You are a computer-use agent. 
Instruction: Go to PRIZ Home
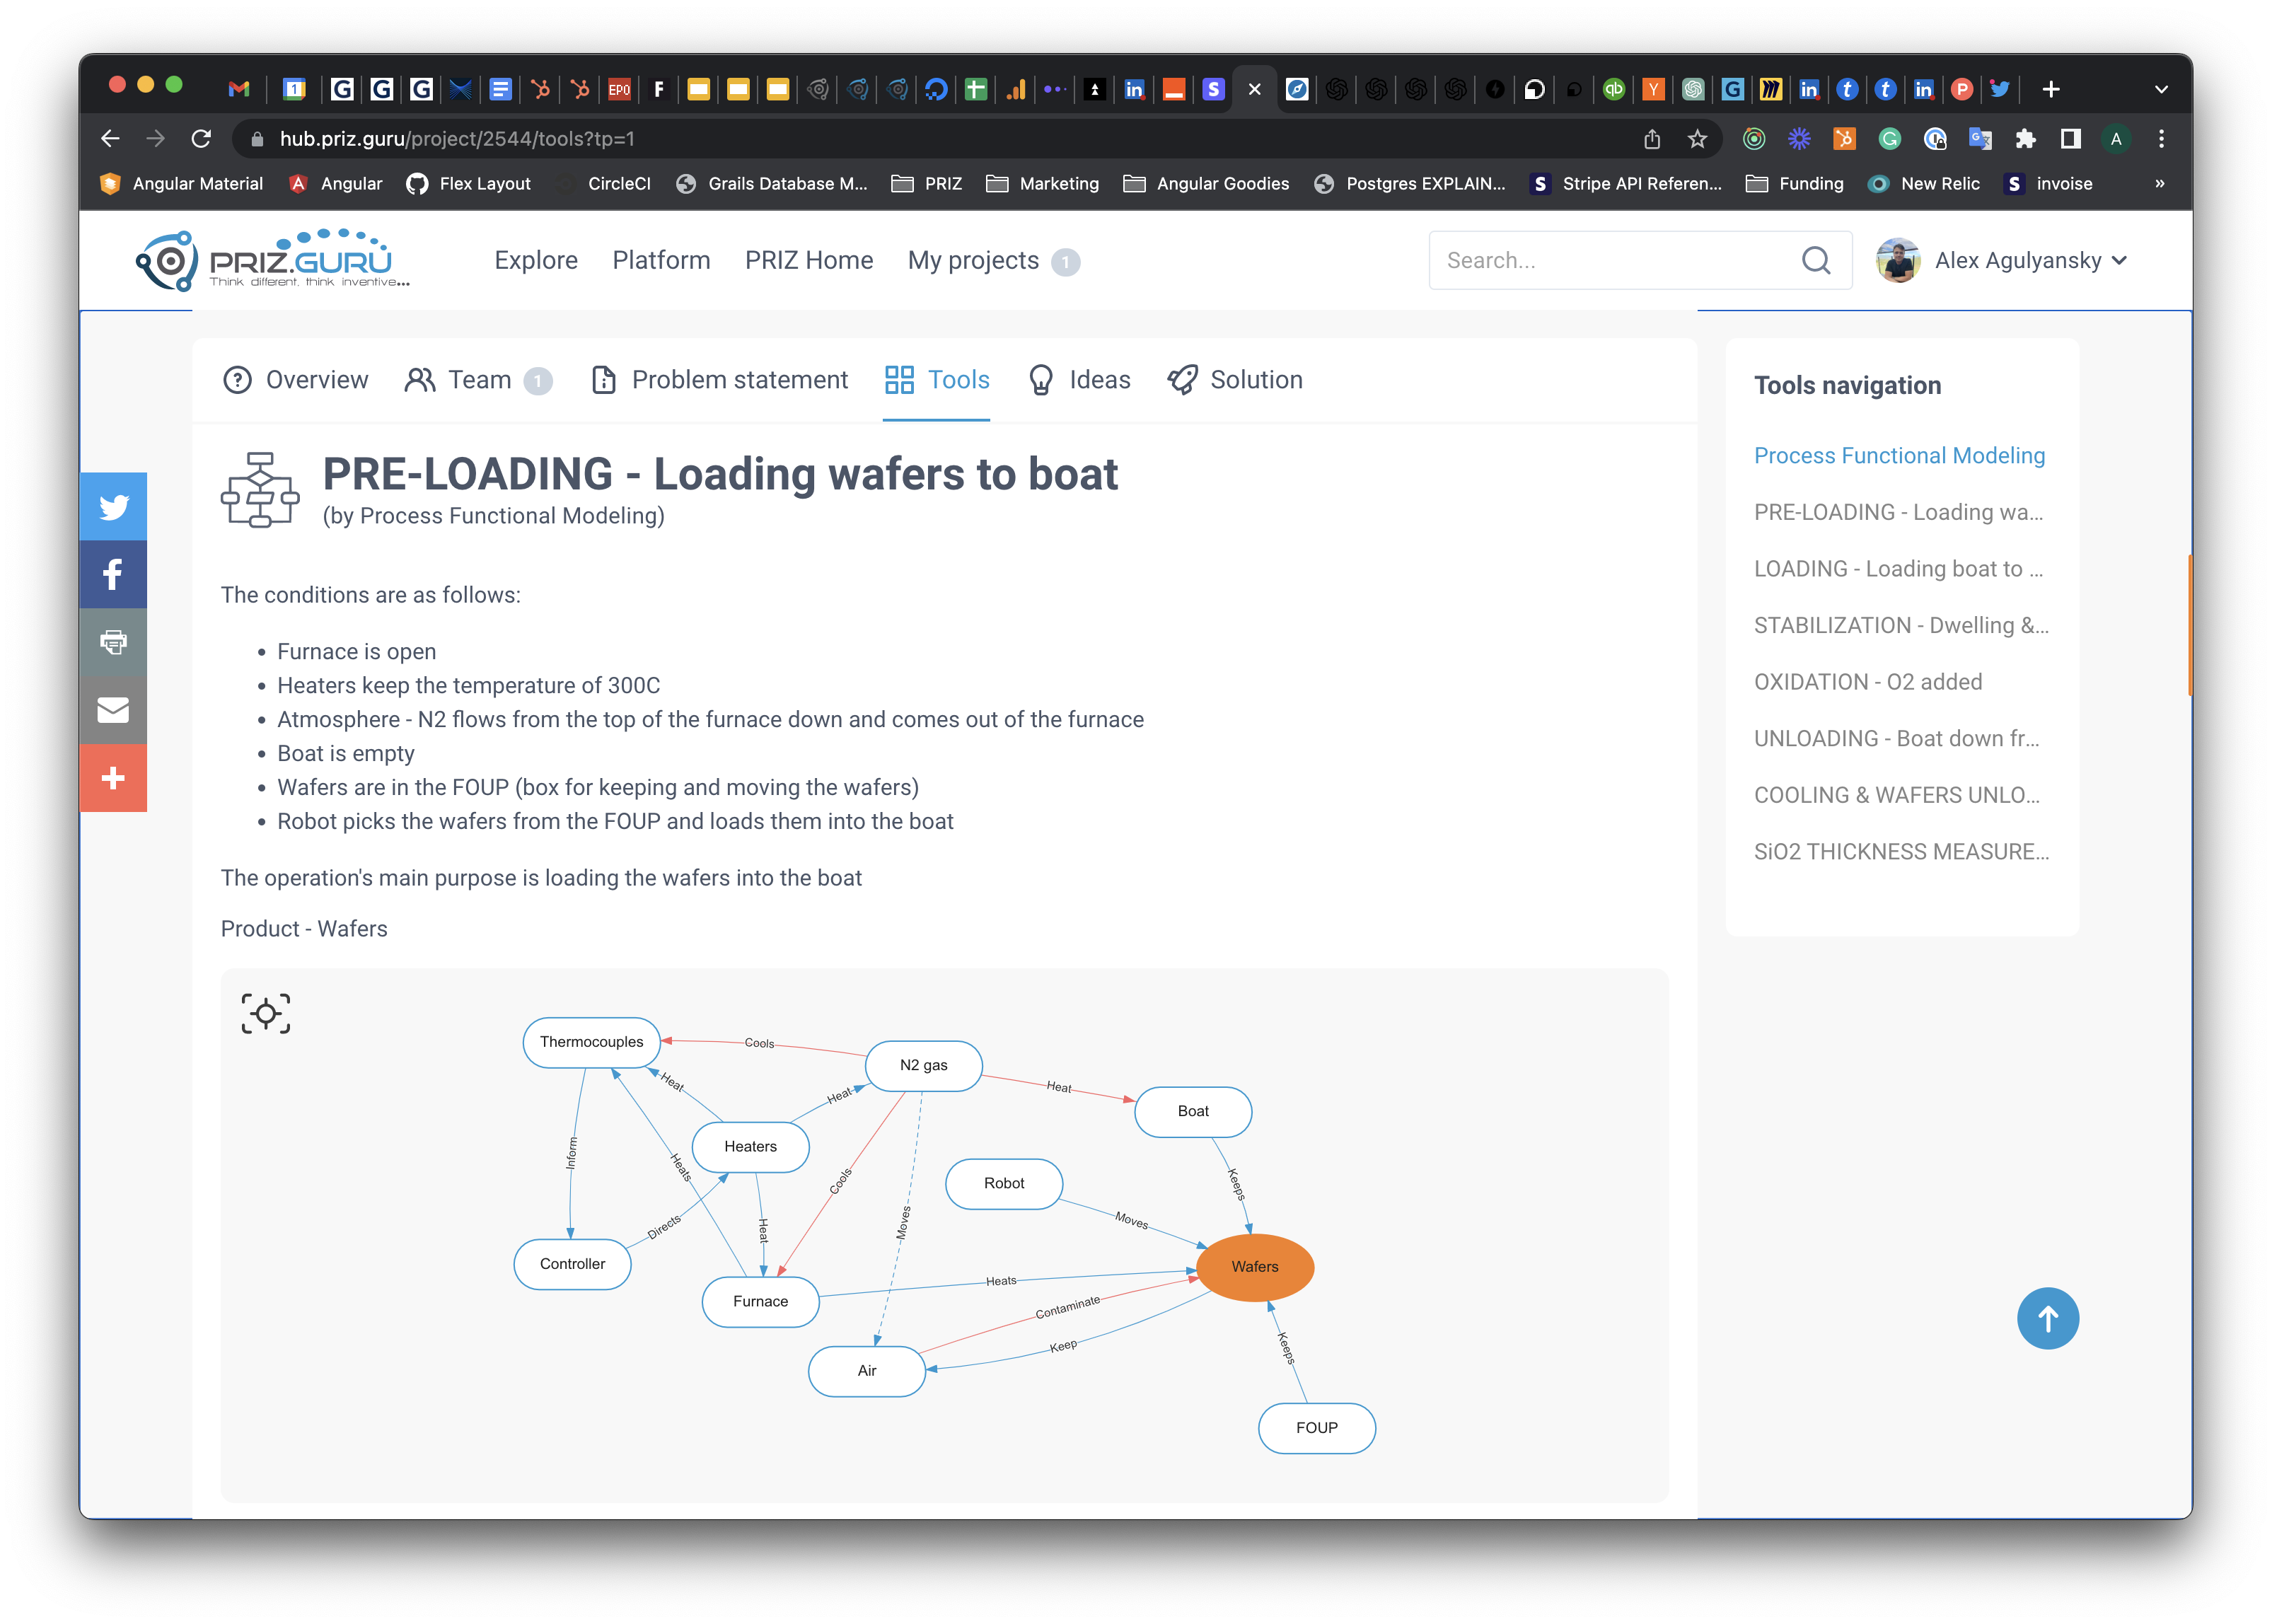[x=809, y=261]
